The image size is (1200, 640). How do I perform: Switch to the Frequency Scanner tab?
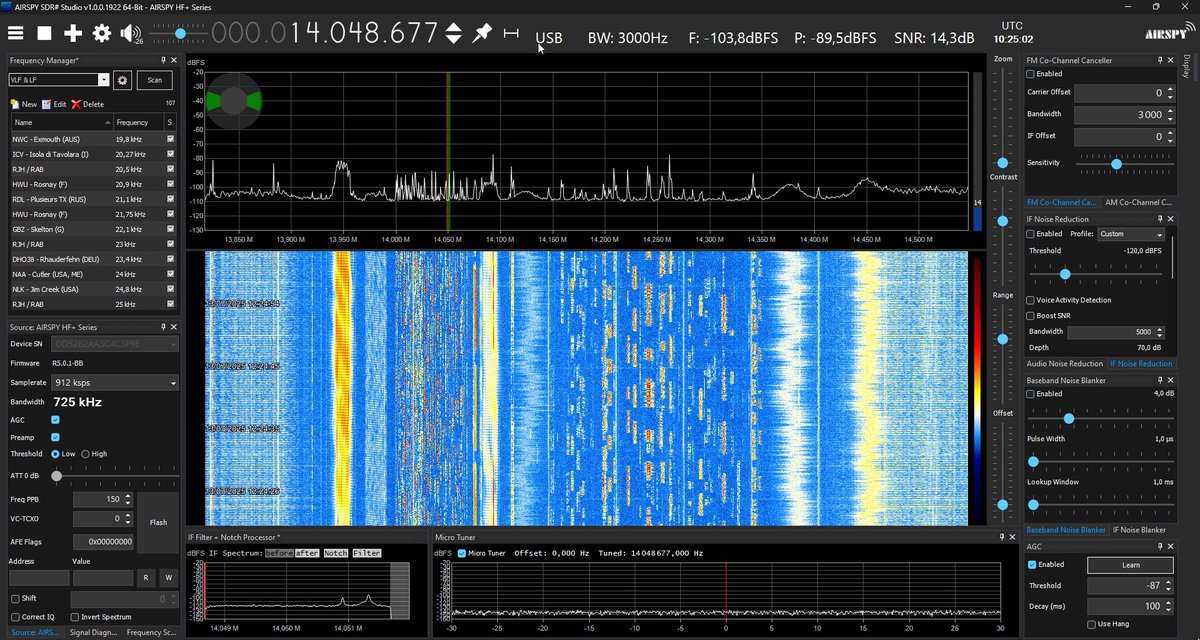point(151,632)
